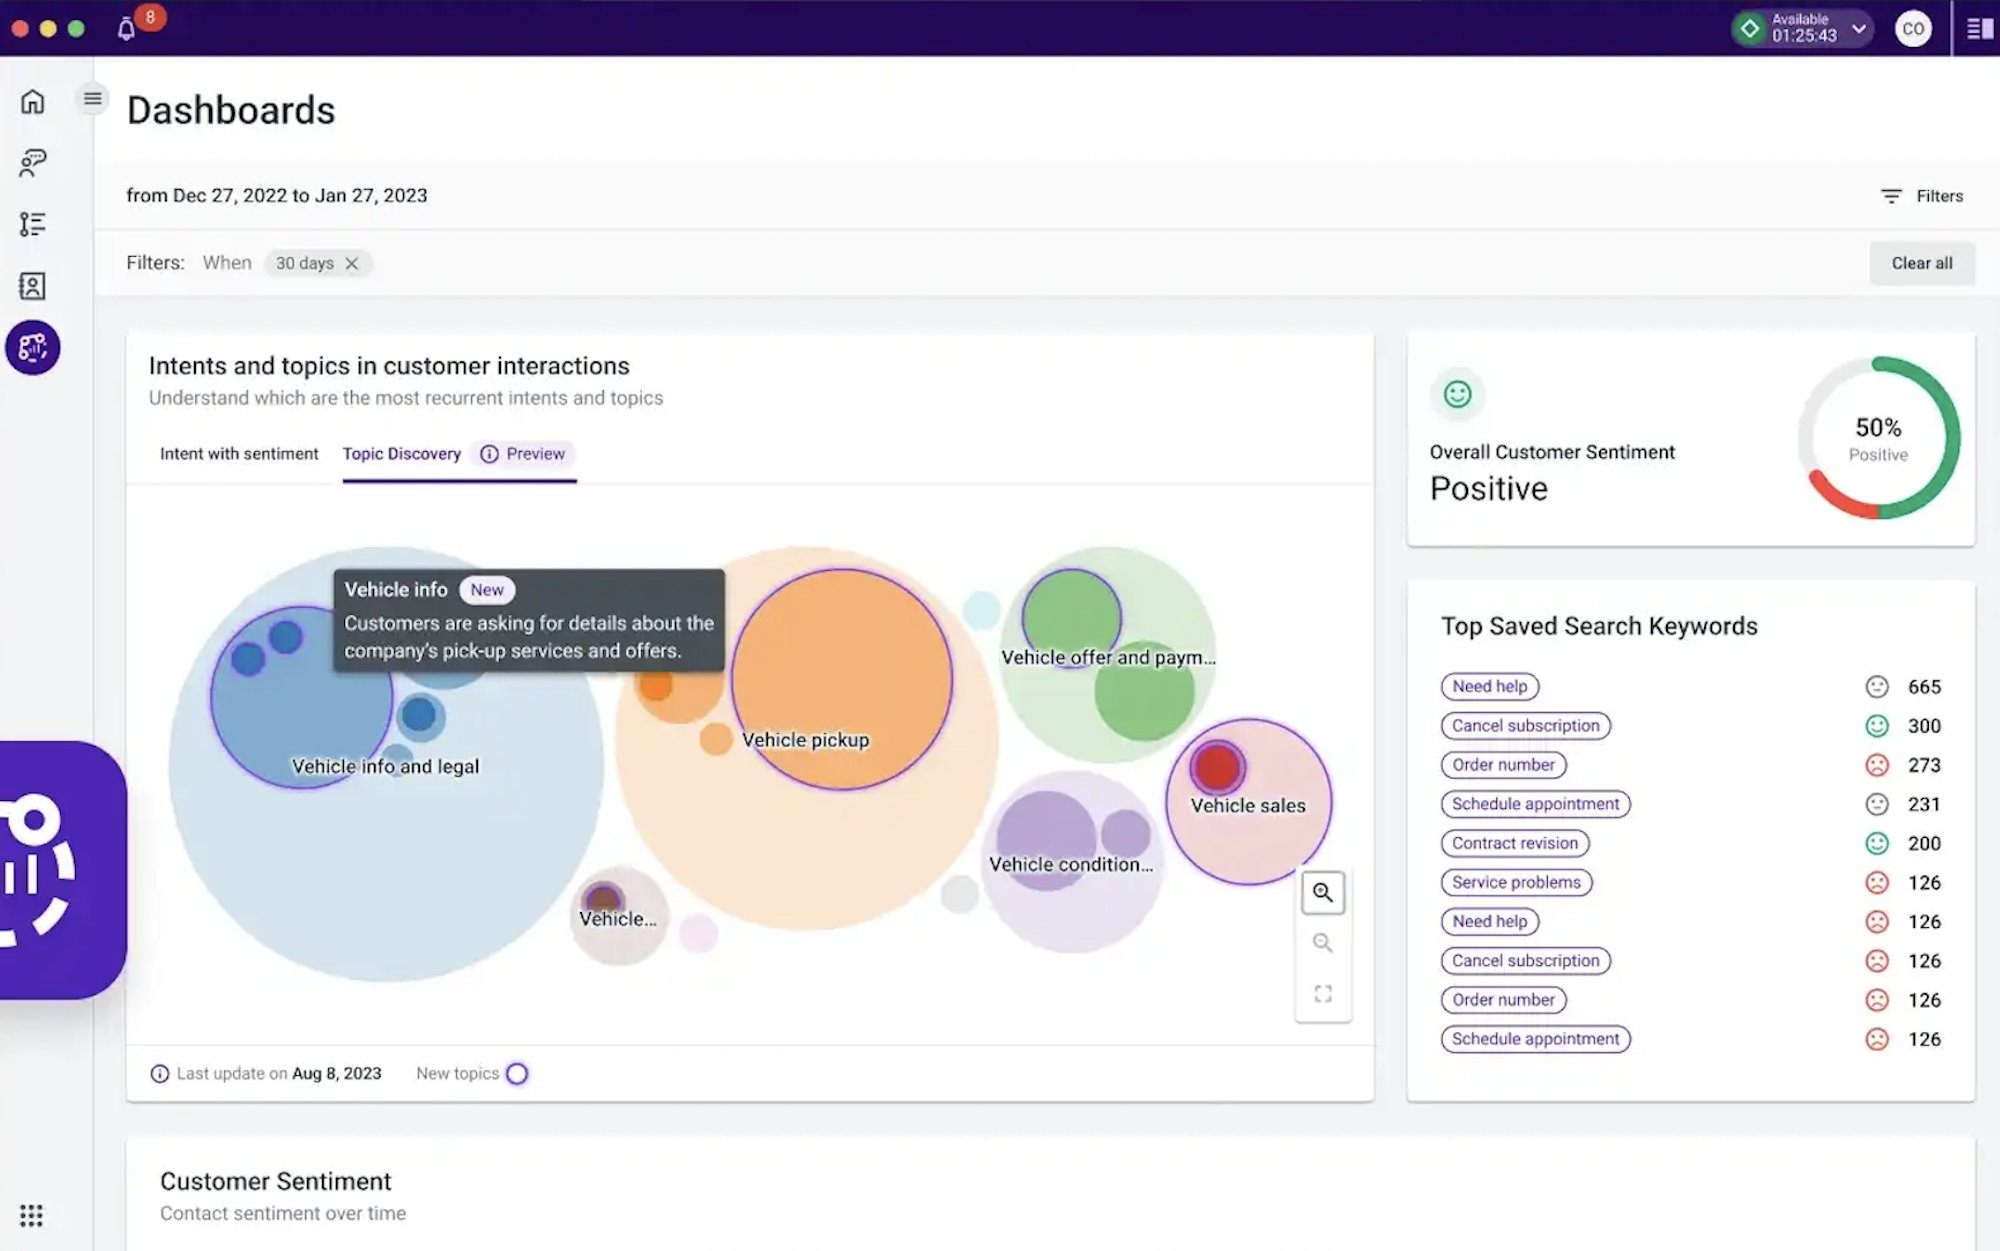Remove the 30 days filter chip
The width and height of the screenshot is (2000, 1251).
coord(352,263)
